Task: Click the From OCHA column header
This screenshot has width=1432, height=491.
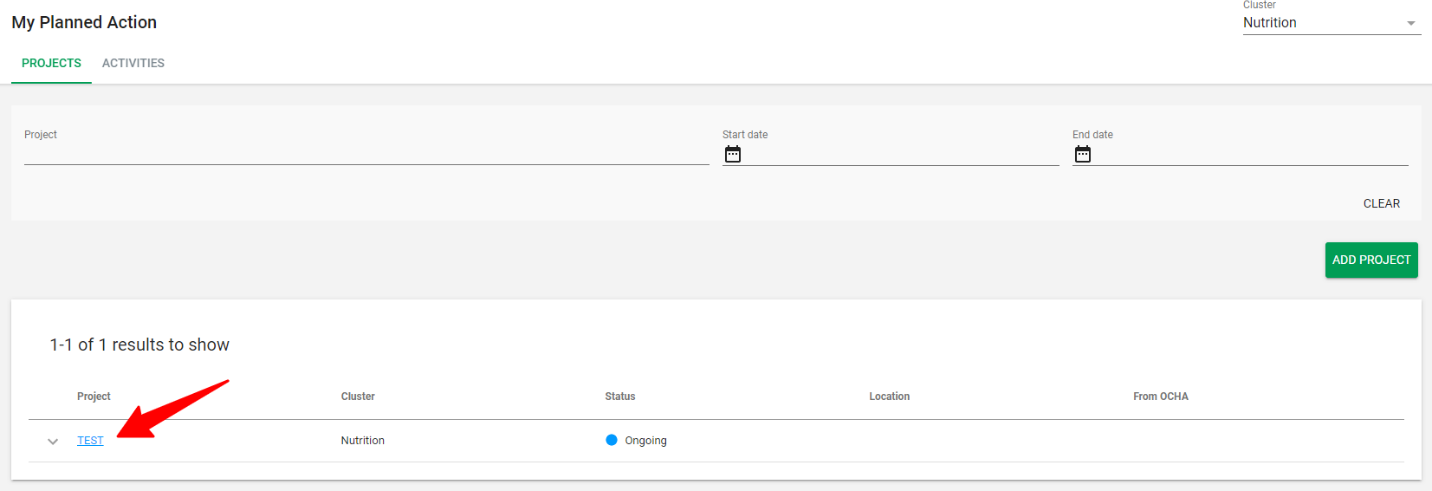Action: (1160, 397)
